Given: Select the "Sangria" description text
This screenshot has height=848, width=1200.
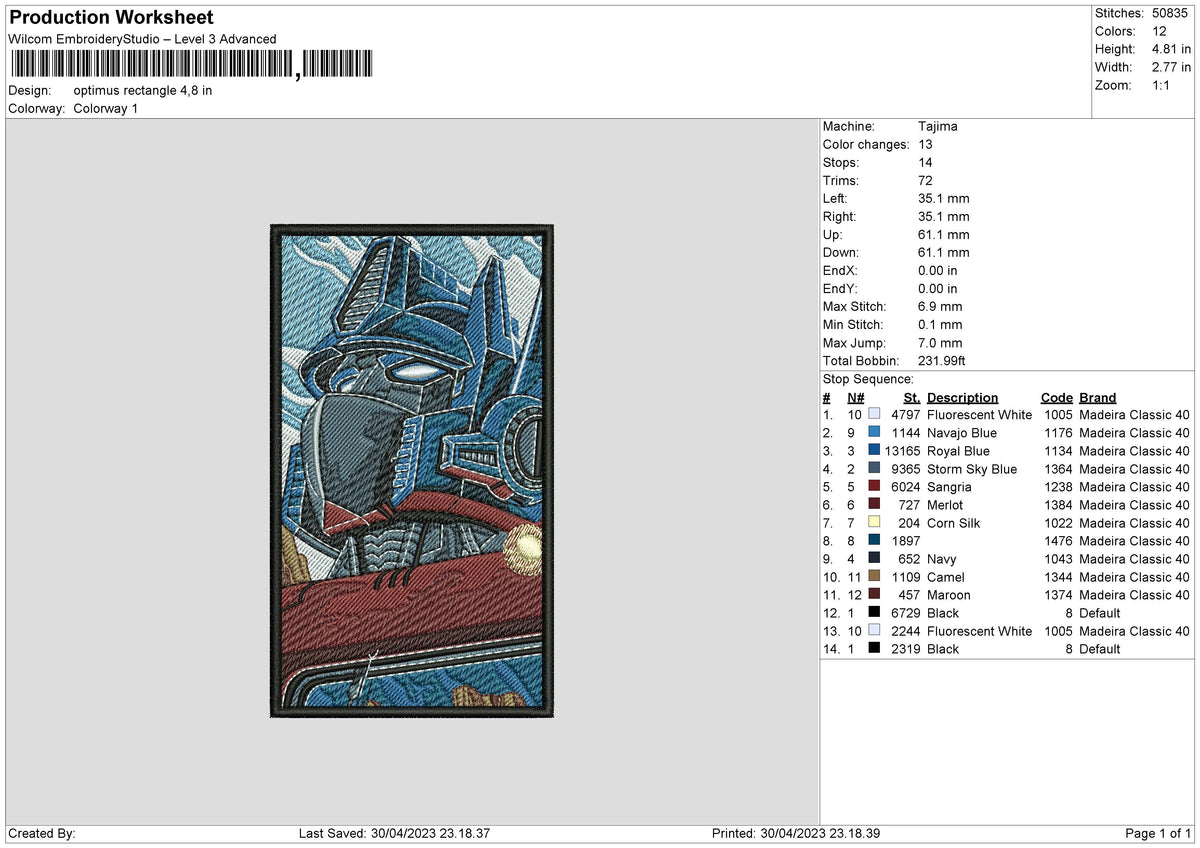Looking at the screenshot, I should (x=949, y=487).
